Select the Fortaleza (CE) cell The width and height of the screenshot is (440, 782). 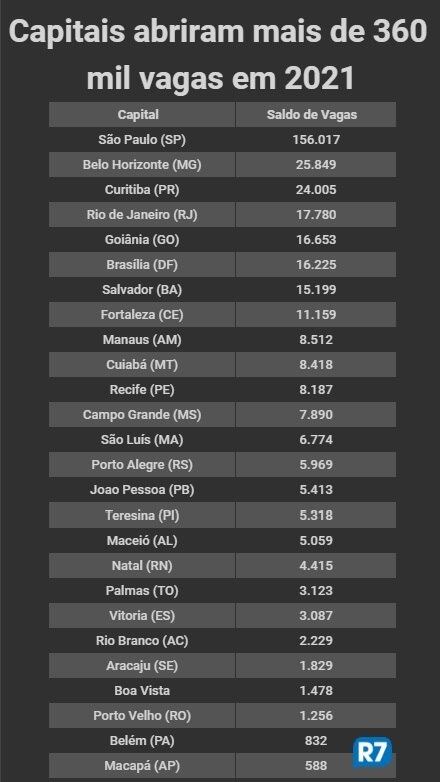pos(142,315)
